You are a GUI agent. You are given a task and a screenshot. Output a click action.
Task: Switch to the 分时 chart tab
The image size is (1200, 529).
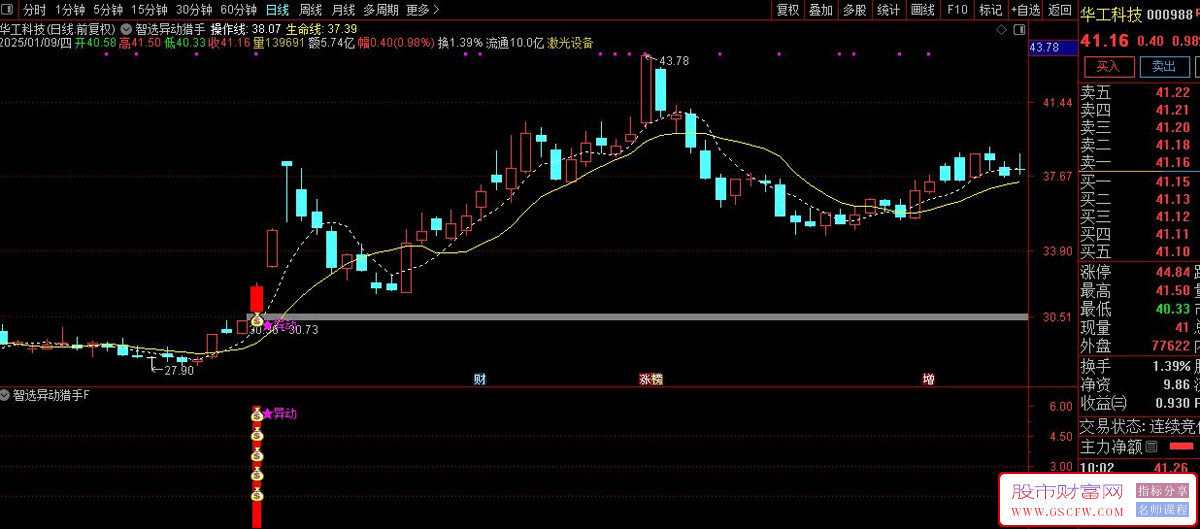(x=35, y=10)
